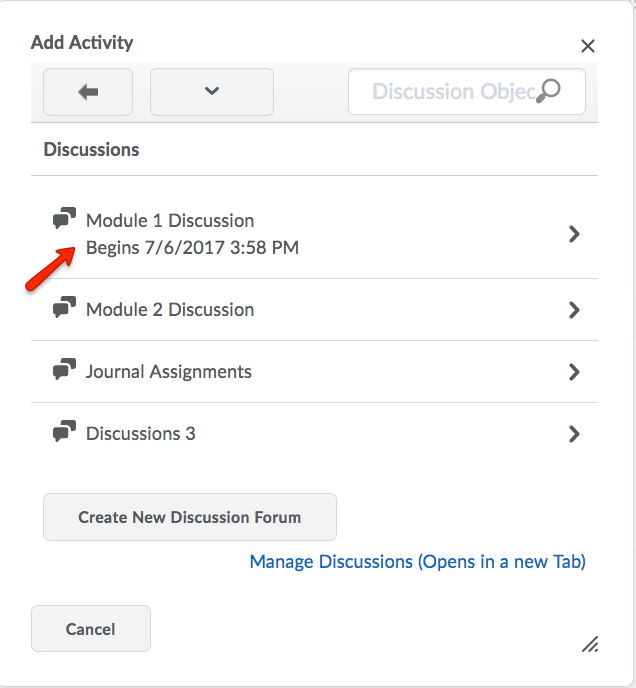
Task: Expand Module 1 Discussion right chevron
Action: click(574, 233)
